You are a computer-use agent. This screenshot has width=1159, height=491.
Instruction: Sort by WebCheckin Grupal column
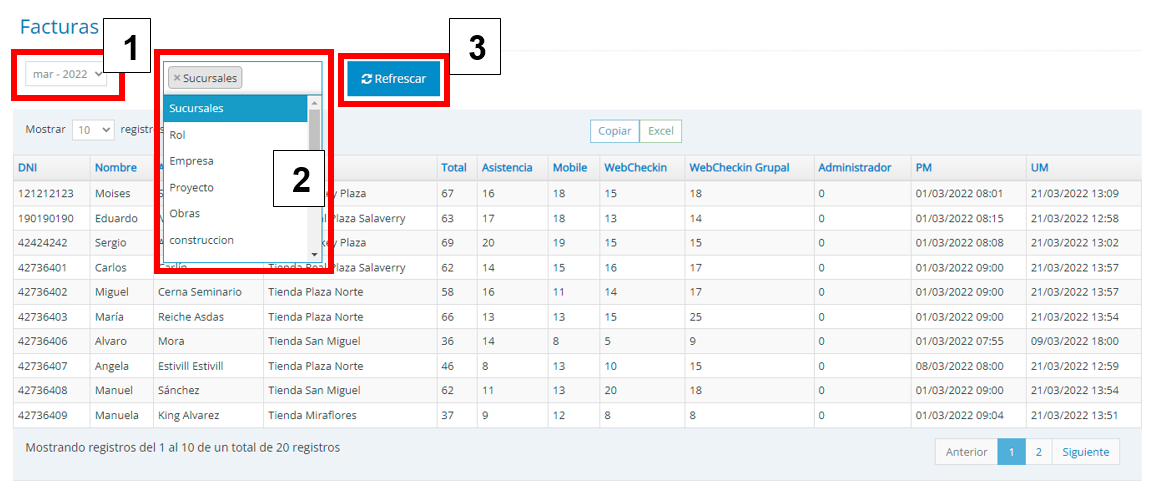click(737, 168)
